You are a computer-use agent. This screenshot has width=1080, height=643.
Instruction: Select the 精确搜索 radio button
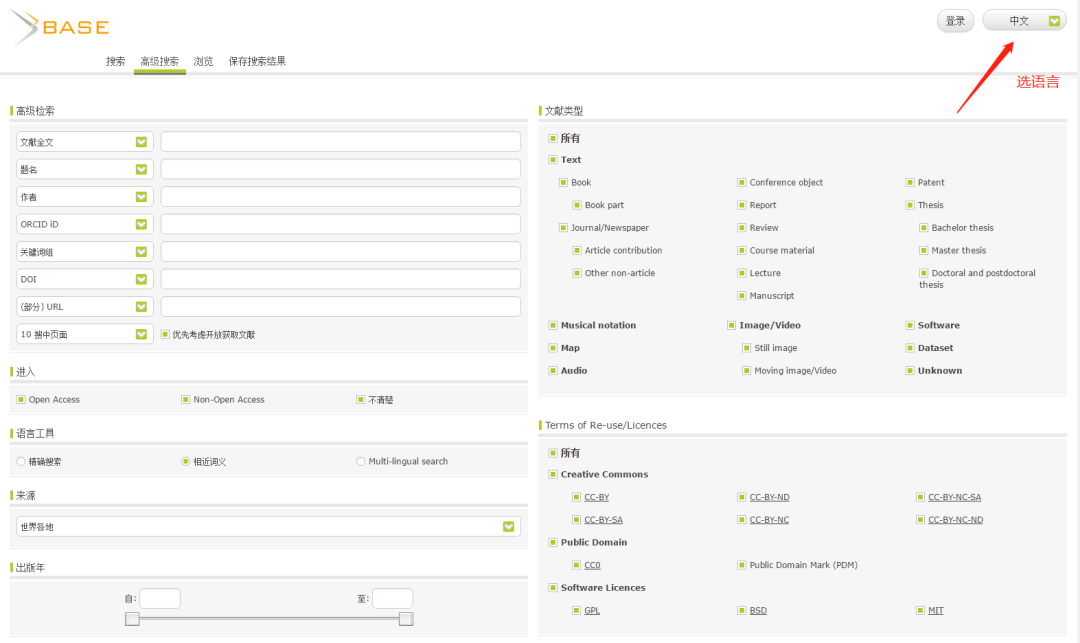[21, 461]
